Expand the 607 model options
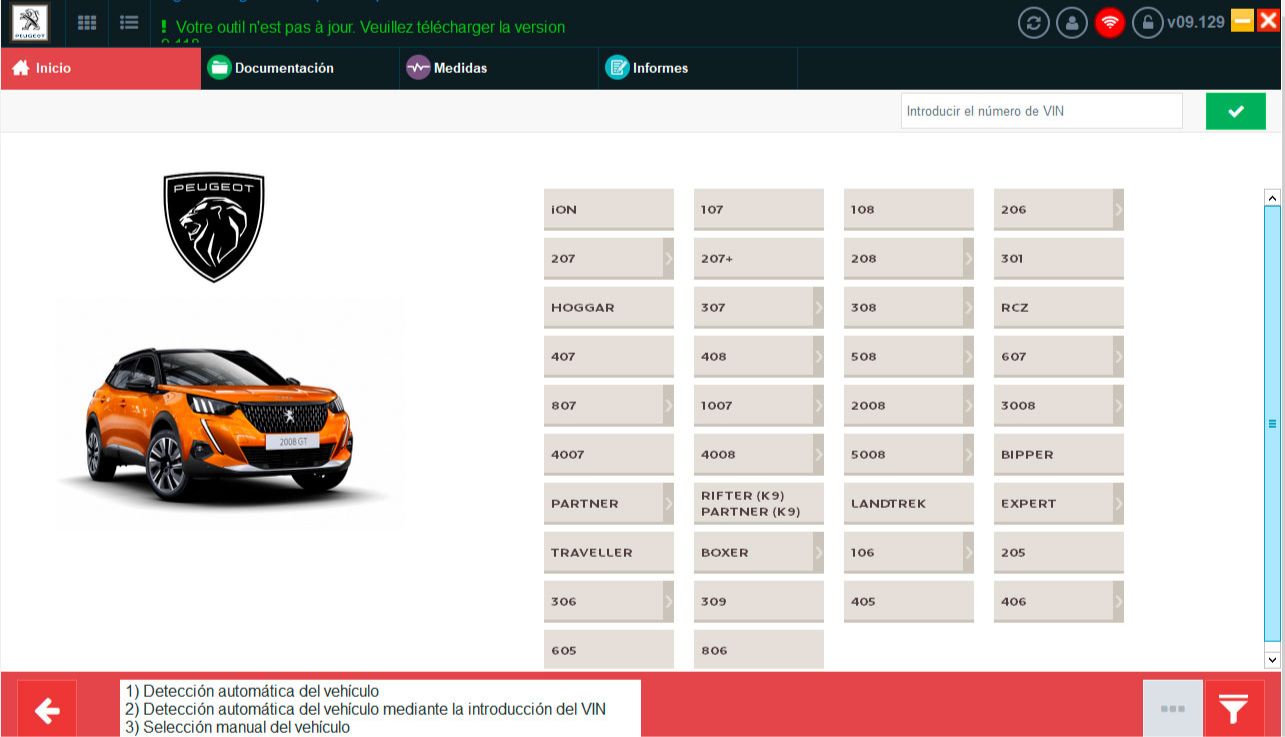1285x737 pixels. coord(1119,356)
